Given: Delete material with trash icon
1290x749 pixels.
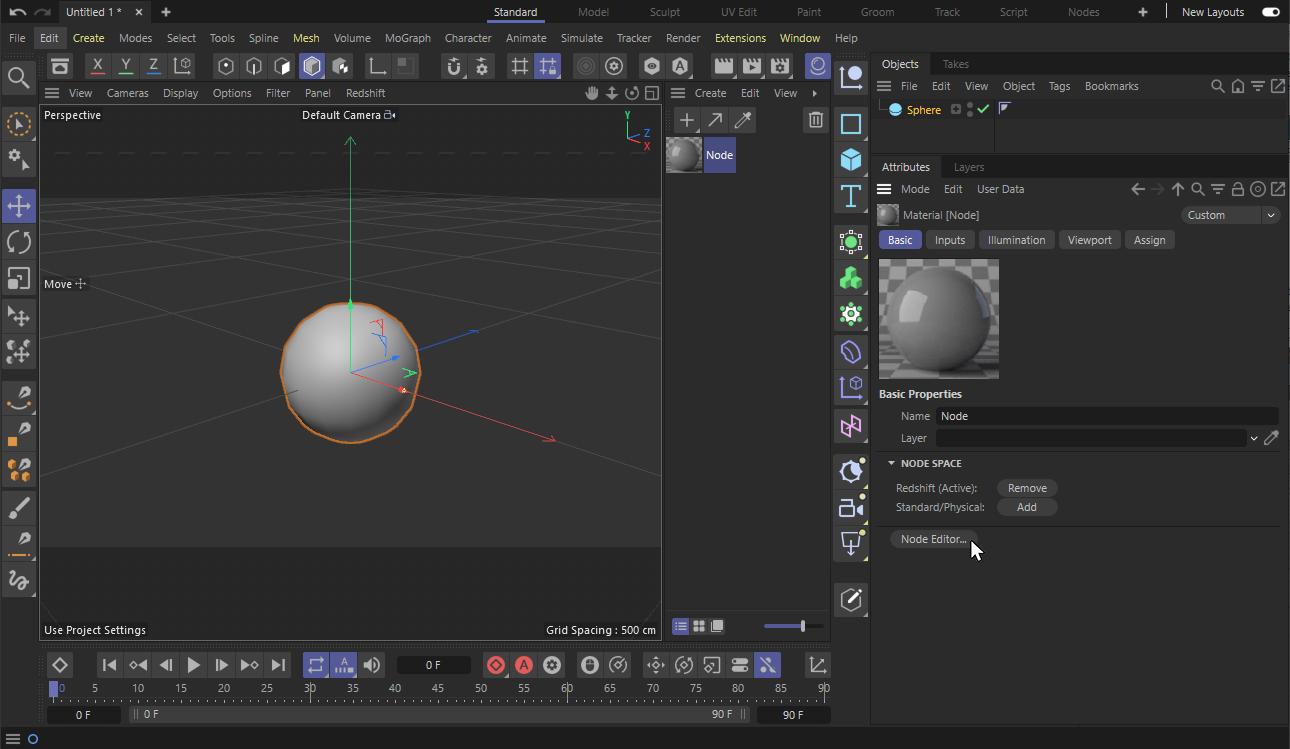Looking at the screenshot, I should pyautogui.click(x=816, y=120).
